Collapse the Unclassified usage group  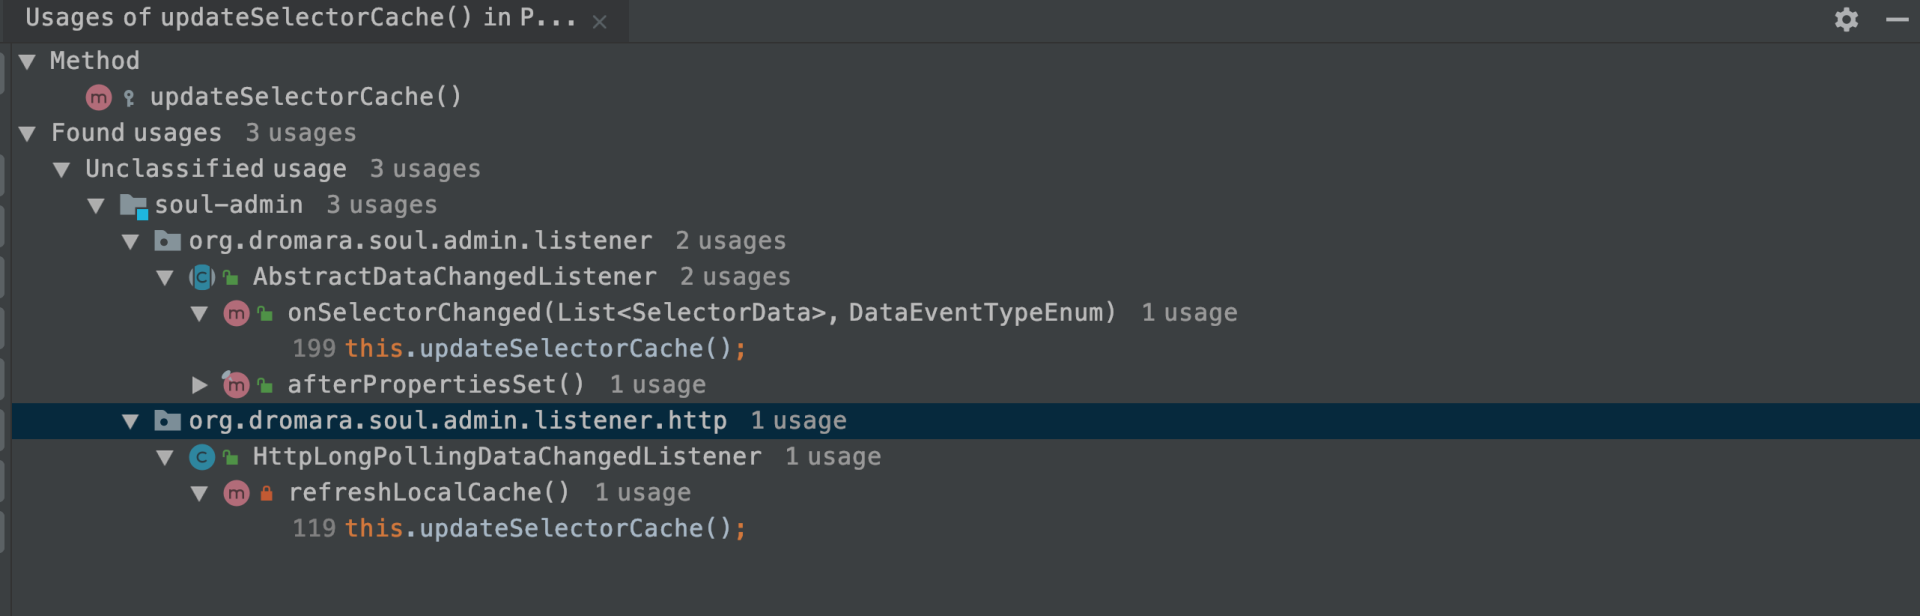62,170
